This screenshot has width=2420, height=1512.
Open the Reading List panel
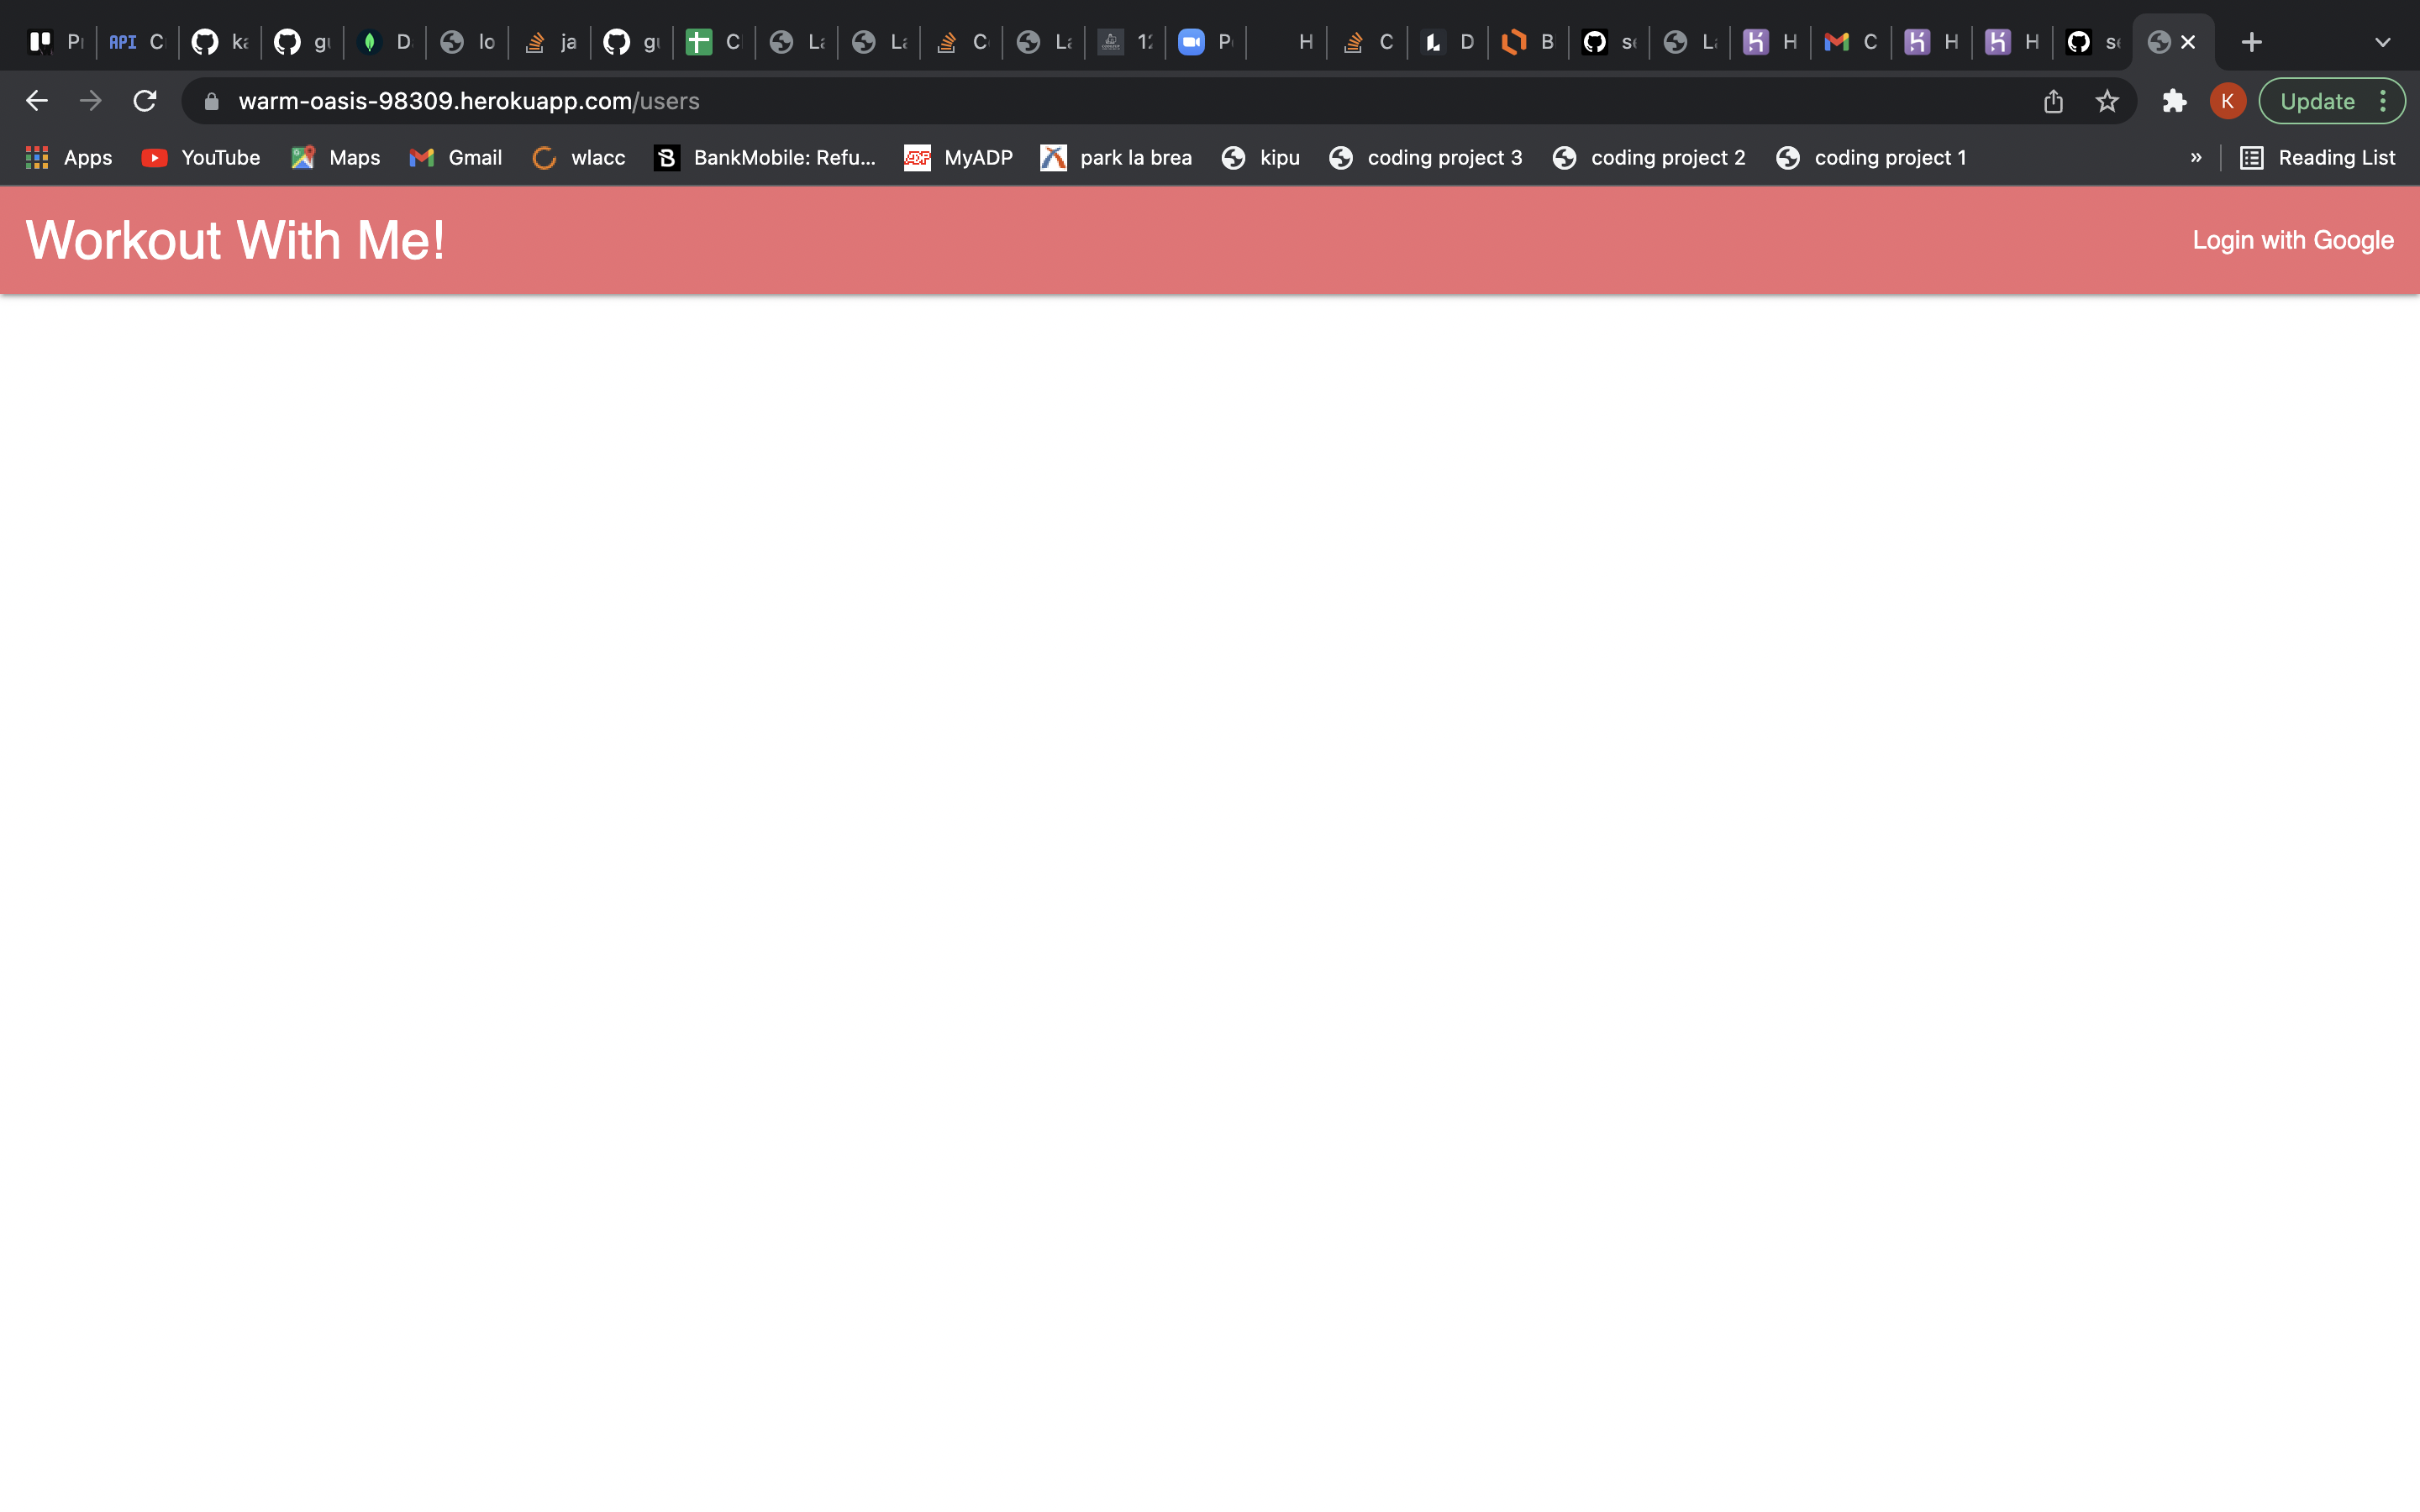(2318, 157)
